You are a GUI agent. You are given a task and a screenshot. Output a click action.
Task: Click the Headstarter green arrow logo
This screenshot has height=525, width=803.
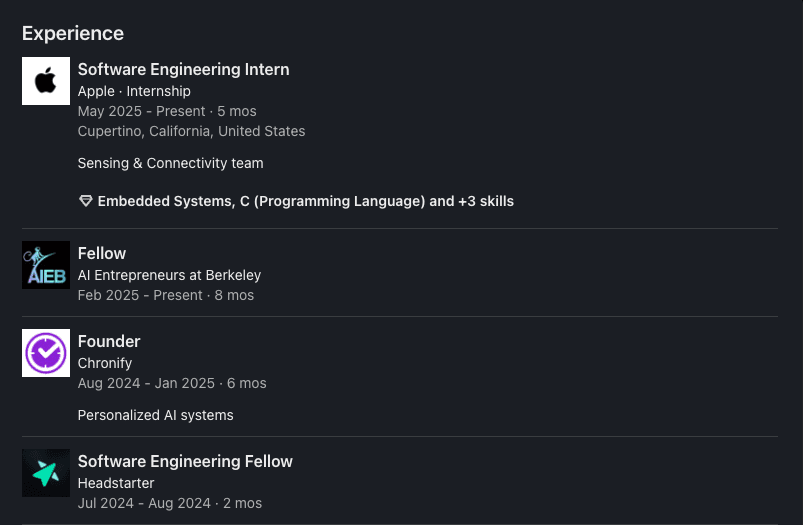point(46,473)
